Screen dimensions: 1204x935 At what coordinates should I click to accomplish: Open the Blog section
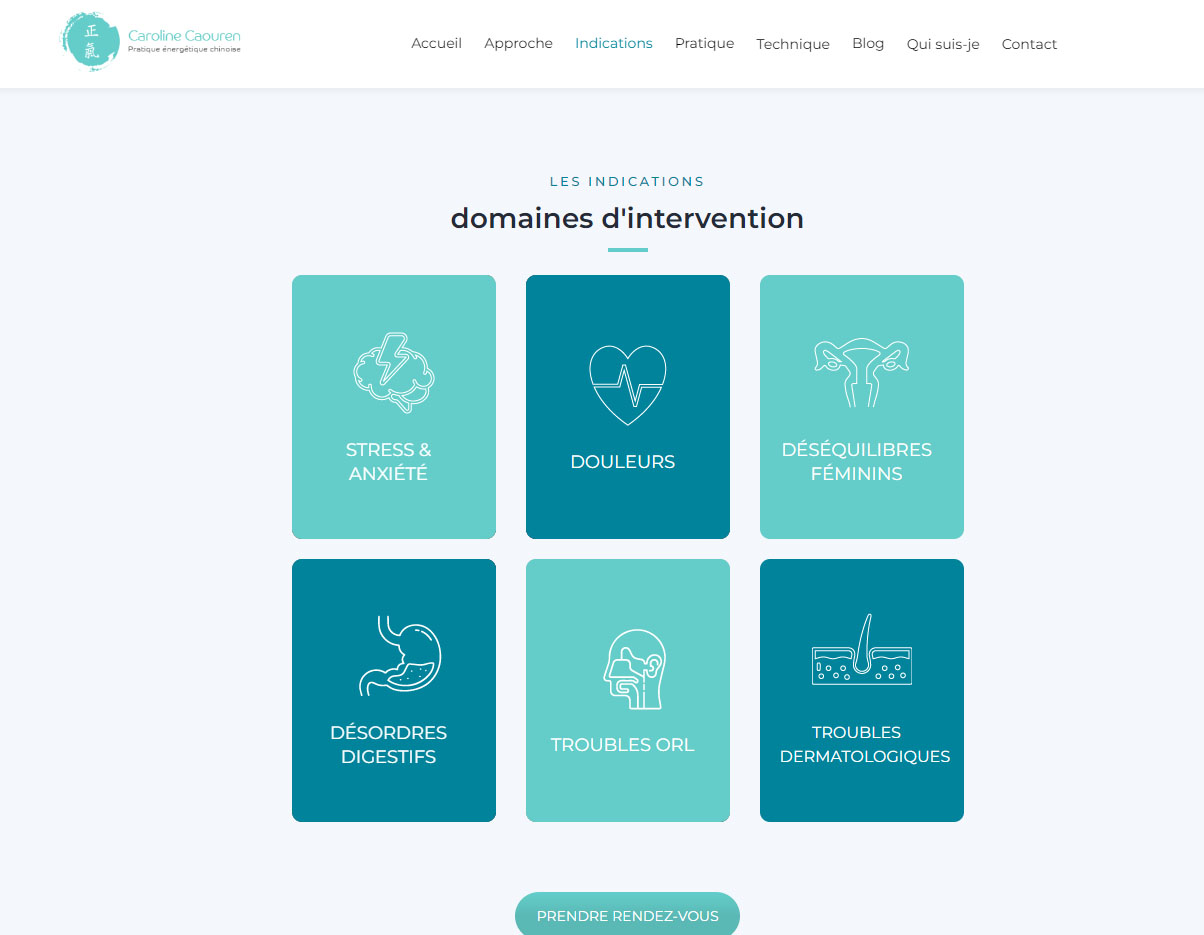pos(868,44)
